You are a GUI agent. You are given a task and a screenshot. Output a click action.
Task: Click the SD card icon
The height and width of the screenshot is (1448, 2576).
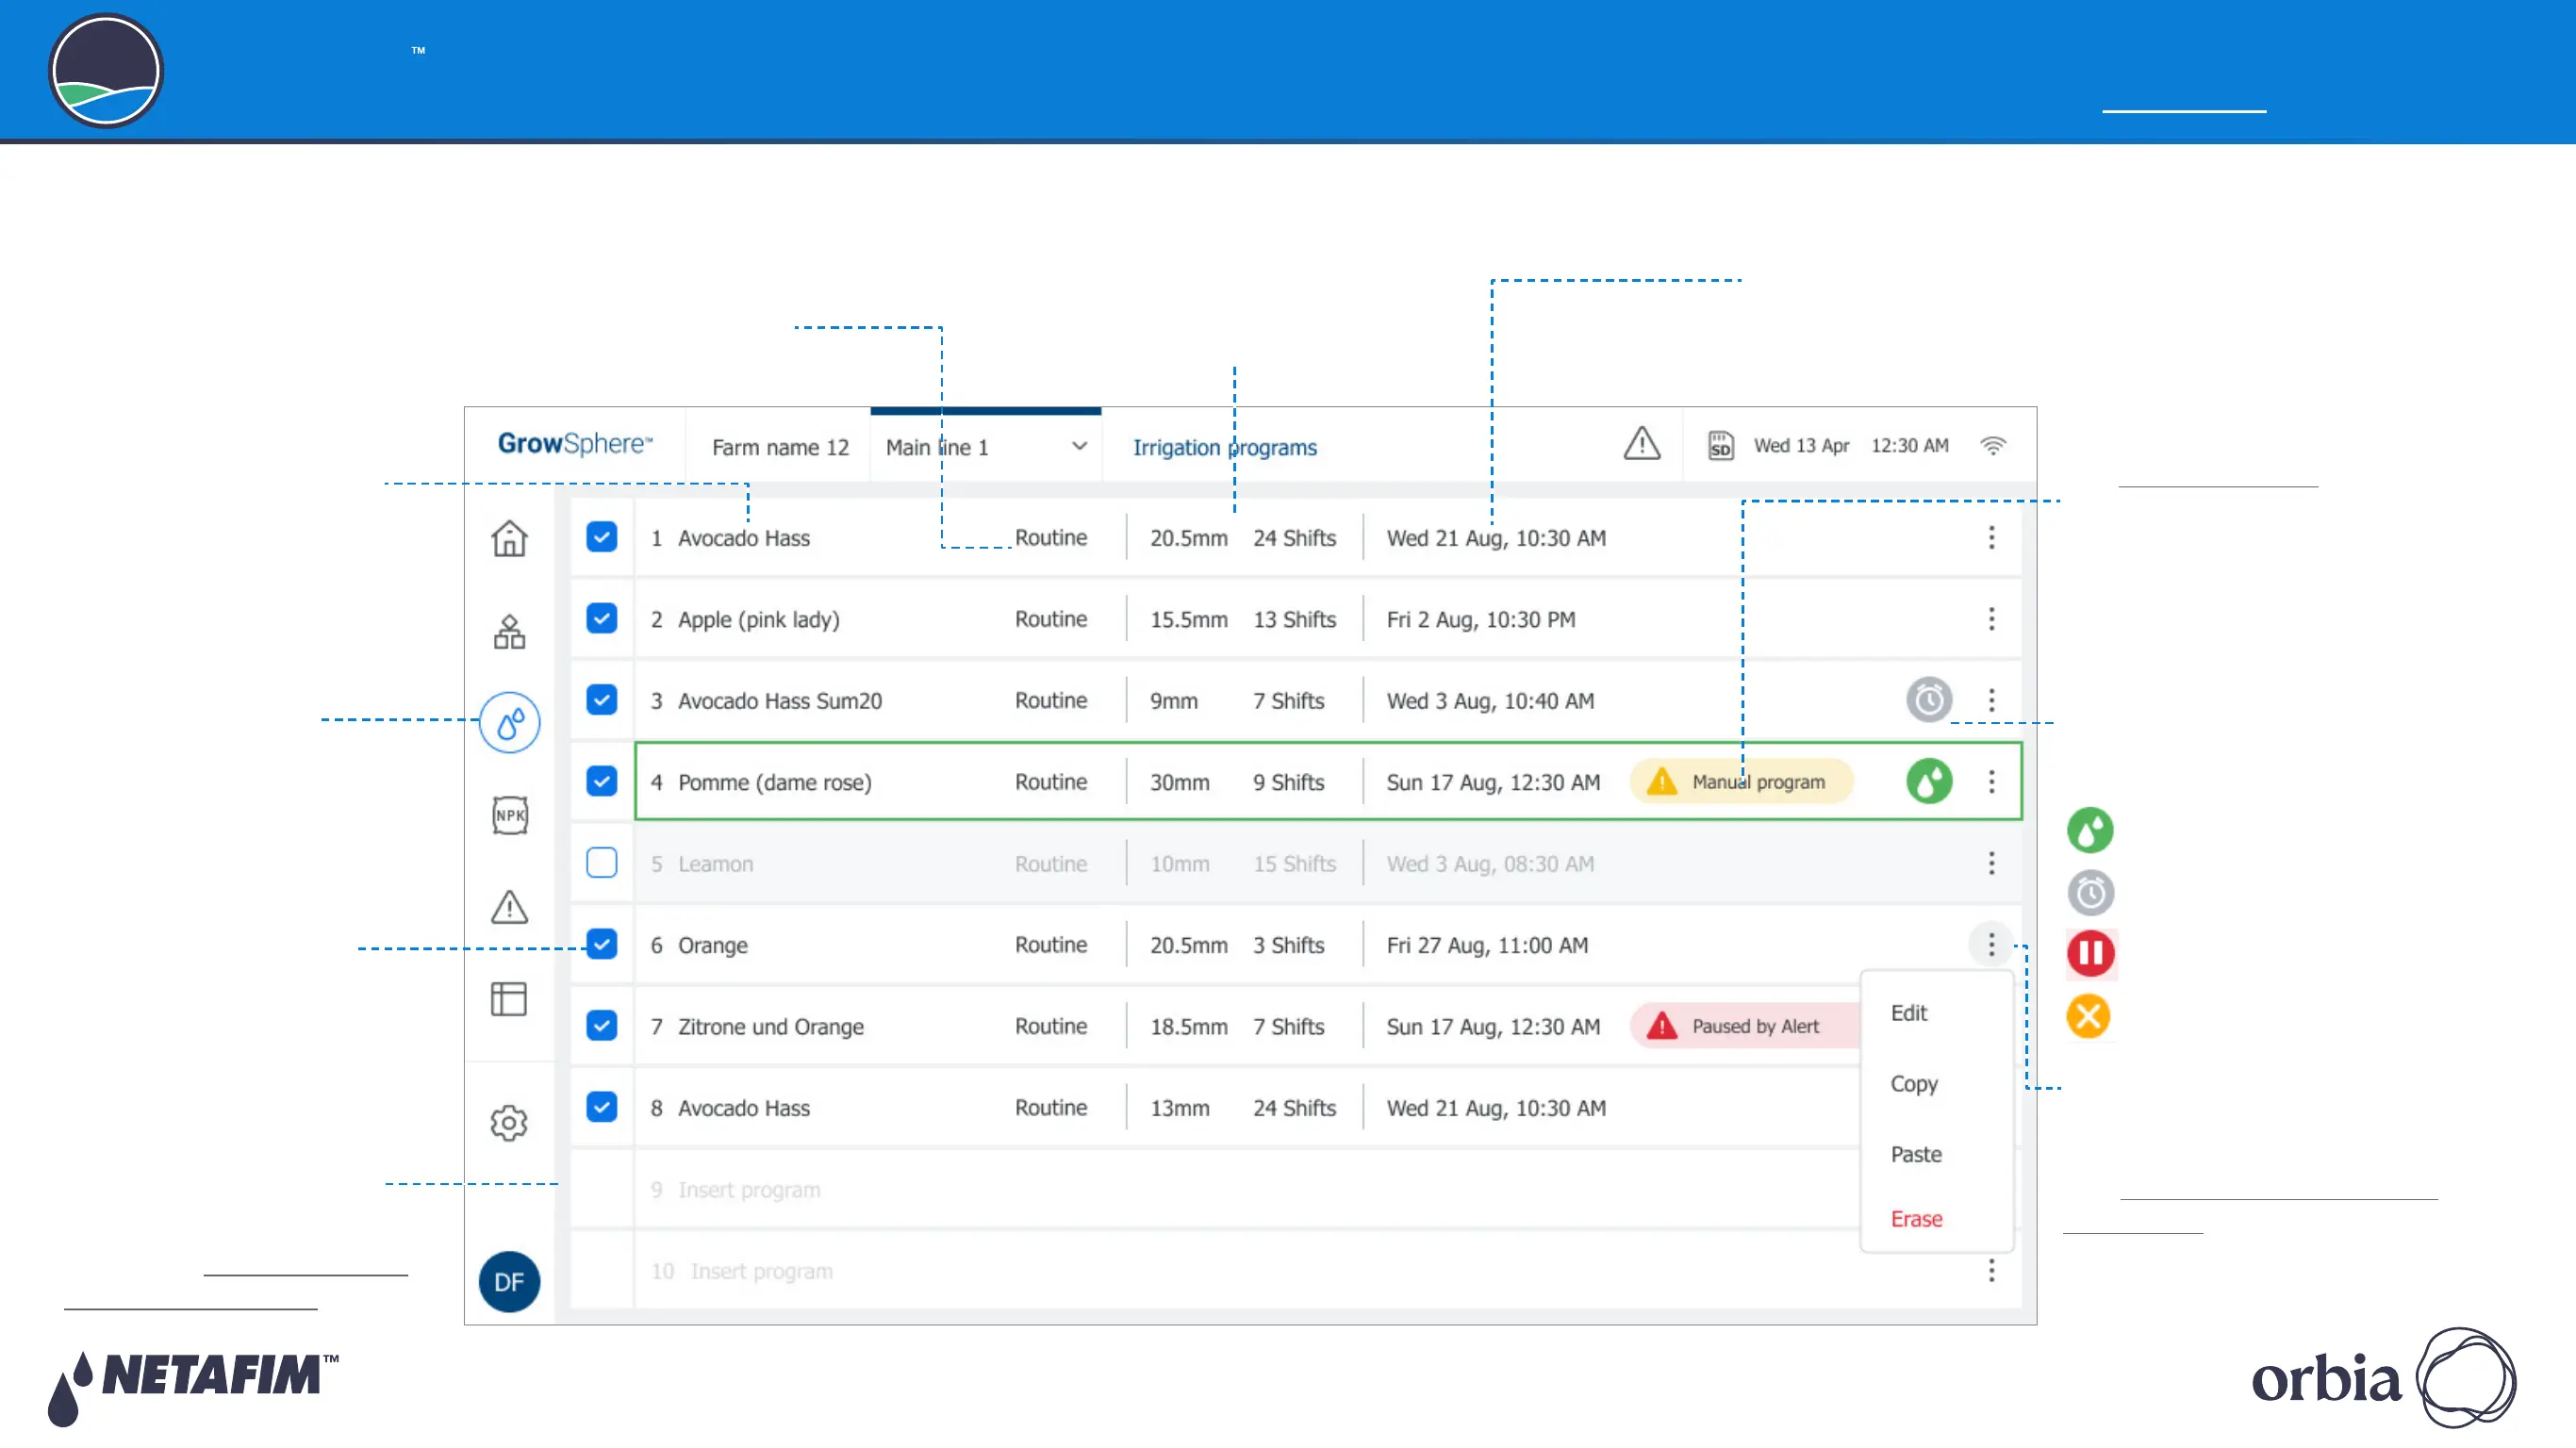pos(1720,446)
